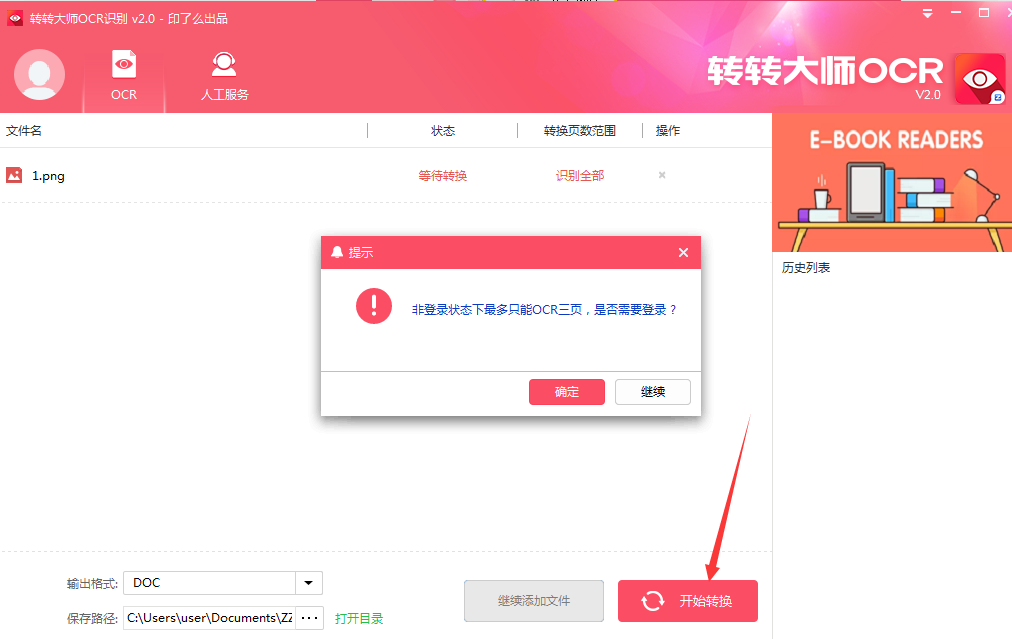Click the user avatar icon
This screenshot has width=1012, height=639.
tap(39, 75)
